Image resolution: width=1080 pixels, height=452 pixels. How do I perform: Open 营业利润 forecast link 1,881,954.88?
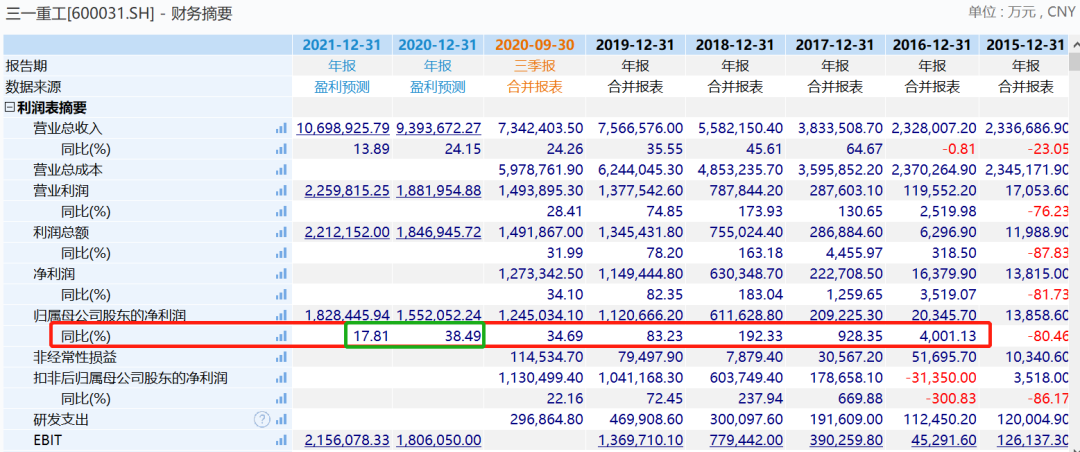coord(438,190)
